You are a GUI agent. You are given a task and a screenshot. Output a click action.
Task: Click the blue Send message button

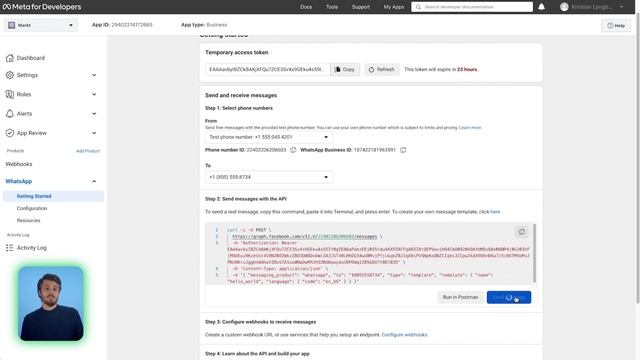click(x=509, y=297)
